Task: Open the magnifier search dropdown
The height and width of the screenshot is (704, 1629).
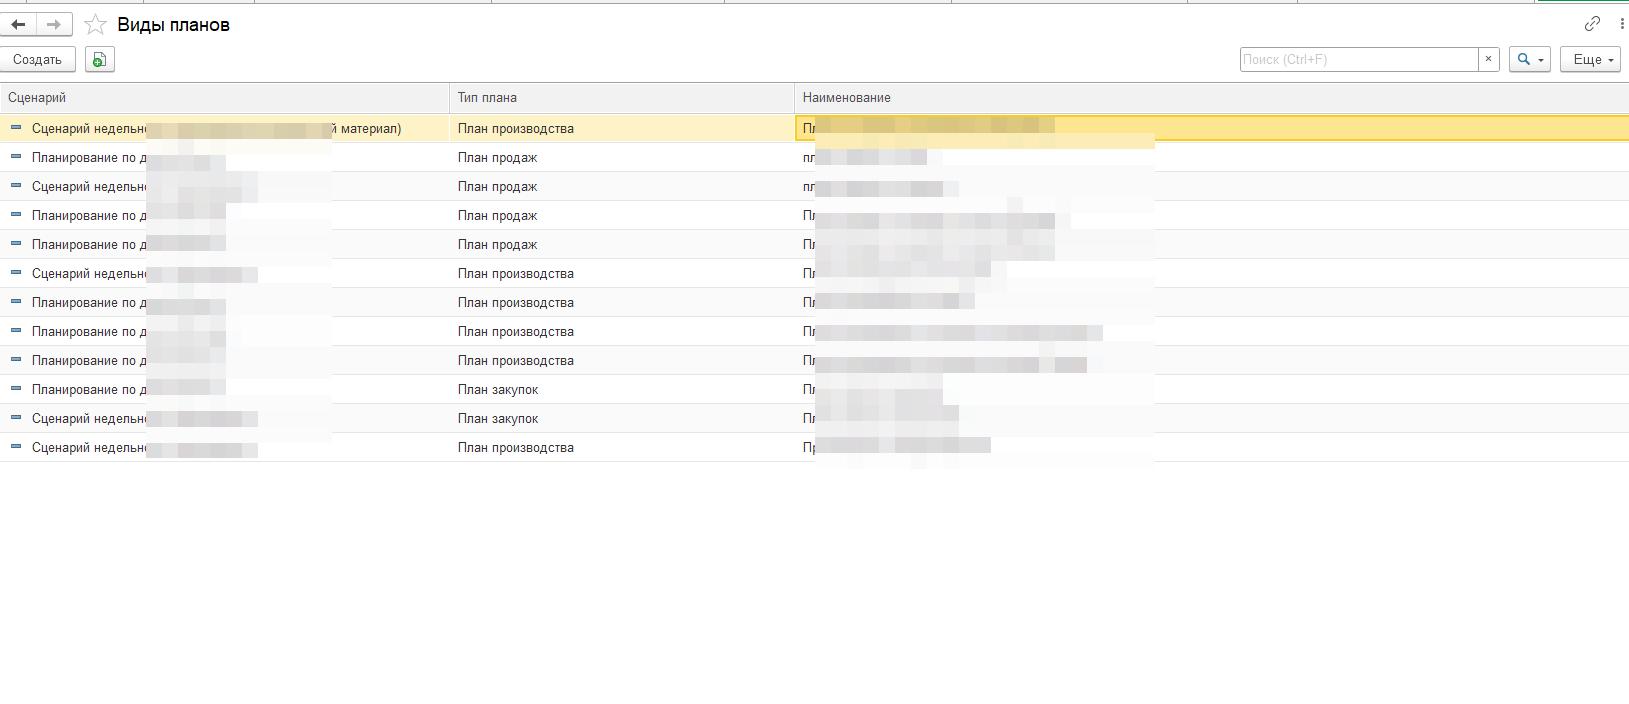Action: pyautogui.click(x=1529, y=60)
